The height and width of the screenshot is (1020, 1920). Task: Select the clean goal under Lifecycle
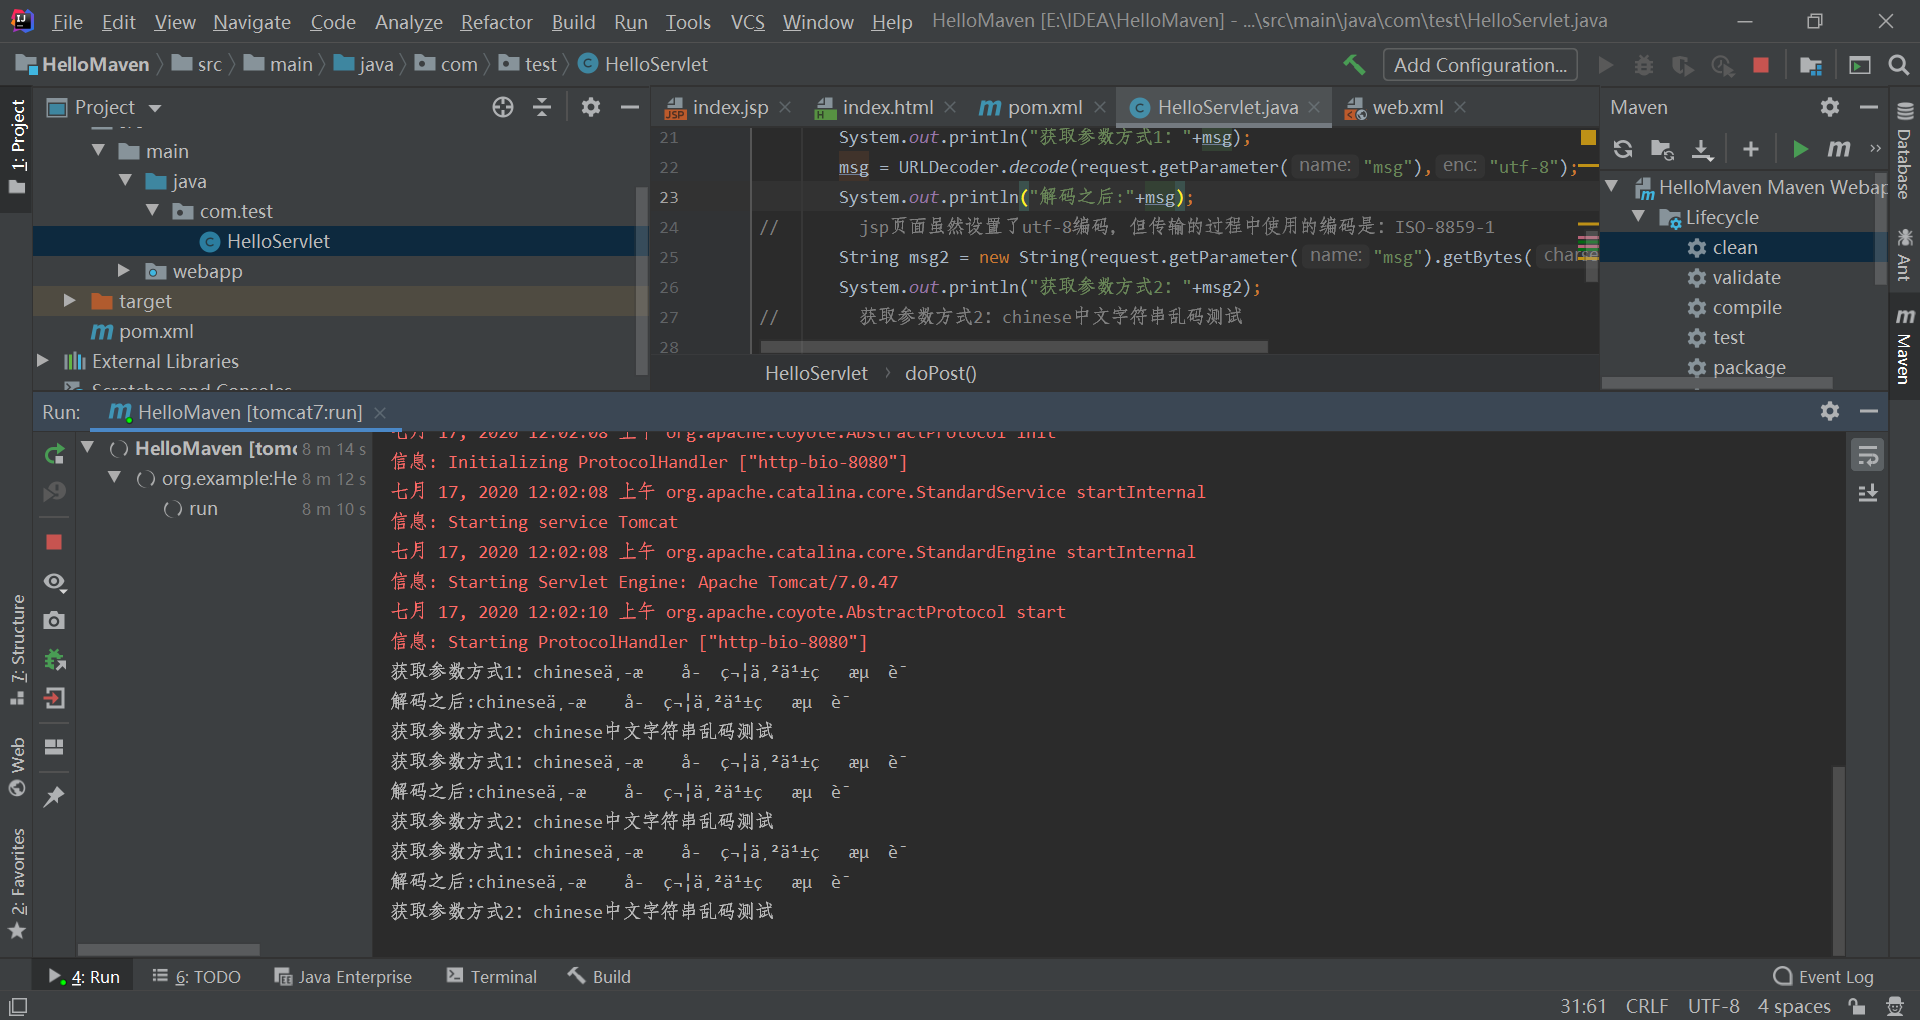coord(1734,247)
